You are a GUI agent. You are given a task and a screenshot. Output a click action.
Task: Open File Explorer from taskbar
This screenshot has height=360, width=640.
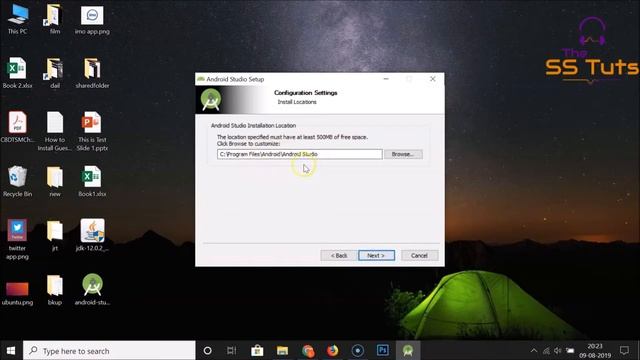tap(282, 351)
